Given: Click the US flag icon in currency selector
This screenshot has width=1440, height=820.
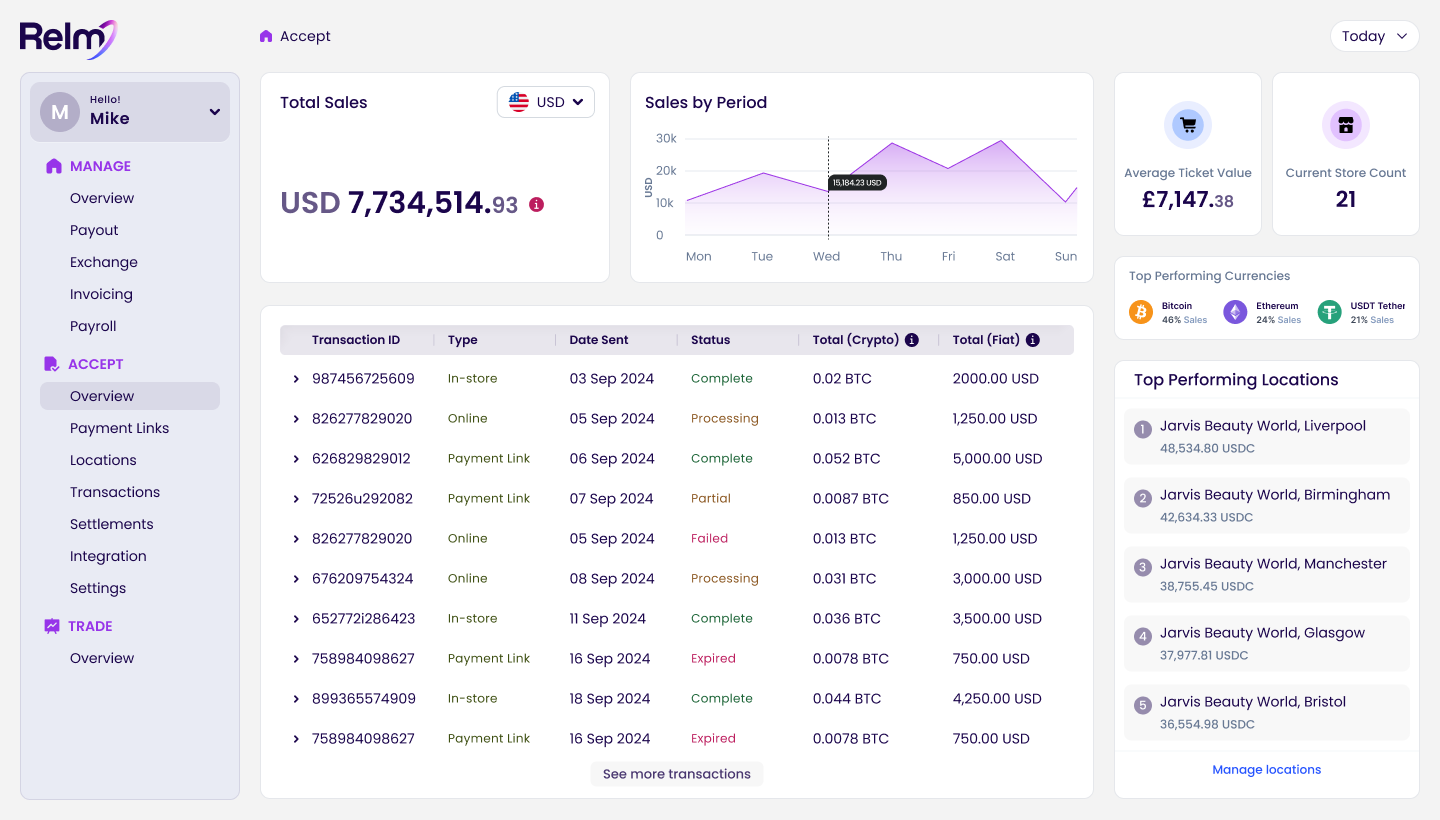Looking at the screenshot, I should [x=519, y=102].
